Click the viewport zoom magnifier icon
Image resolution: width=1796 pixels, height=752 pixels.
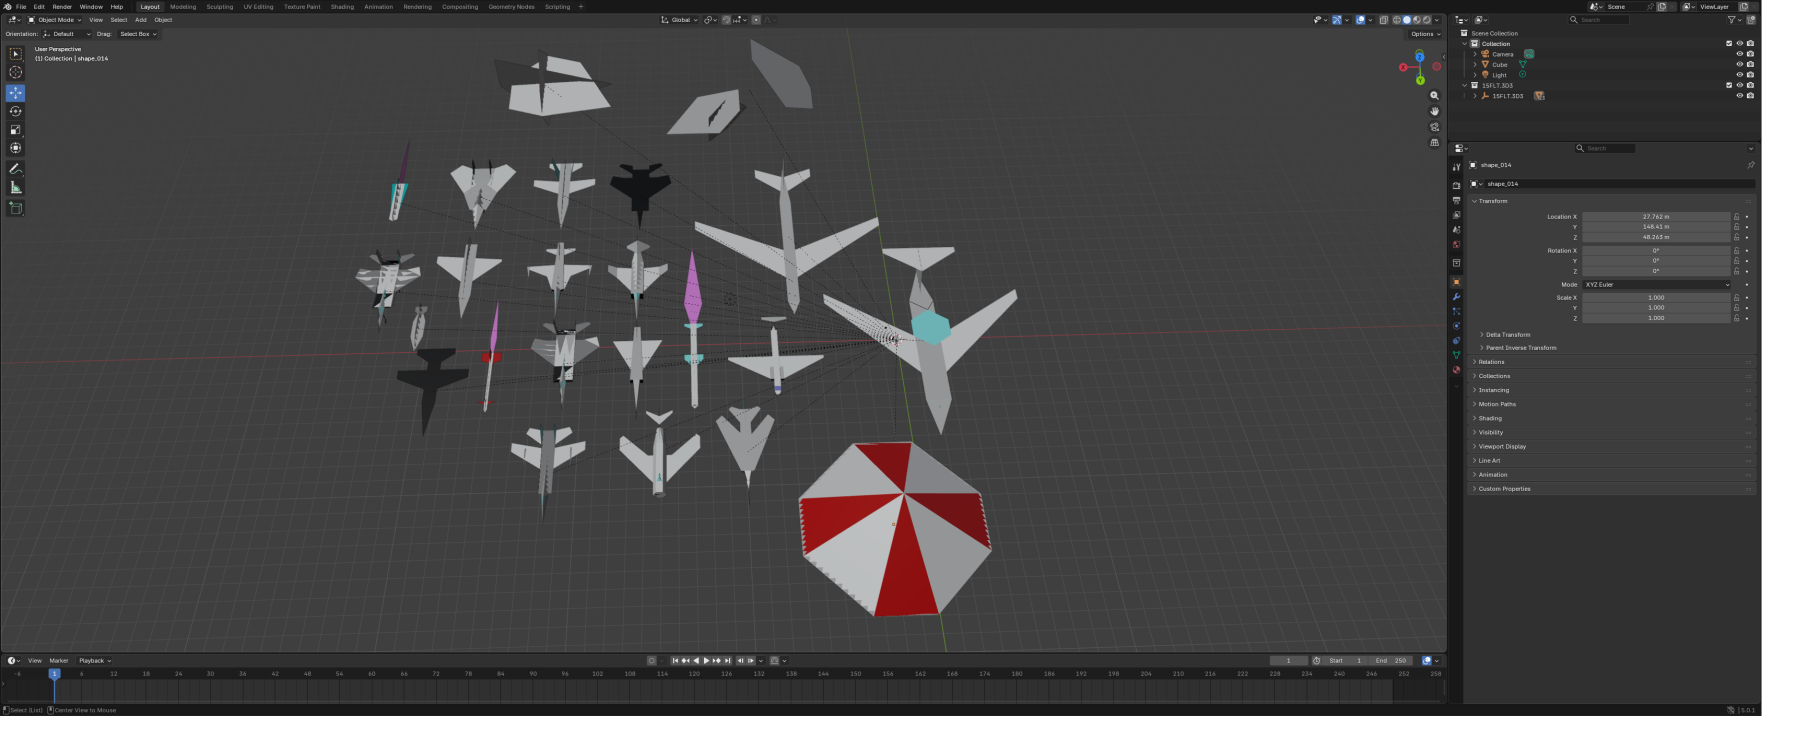(x=1434, y=96)
